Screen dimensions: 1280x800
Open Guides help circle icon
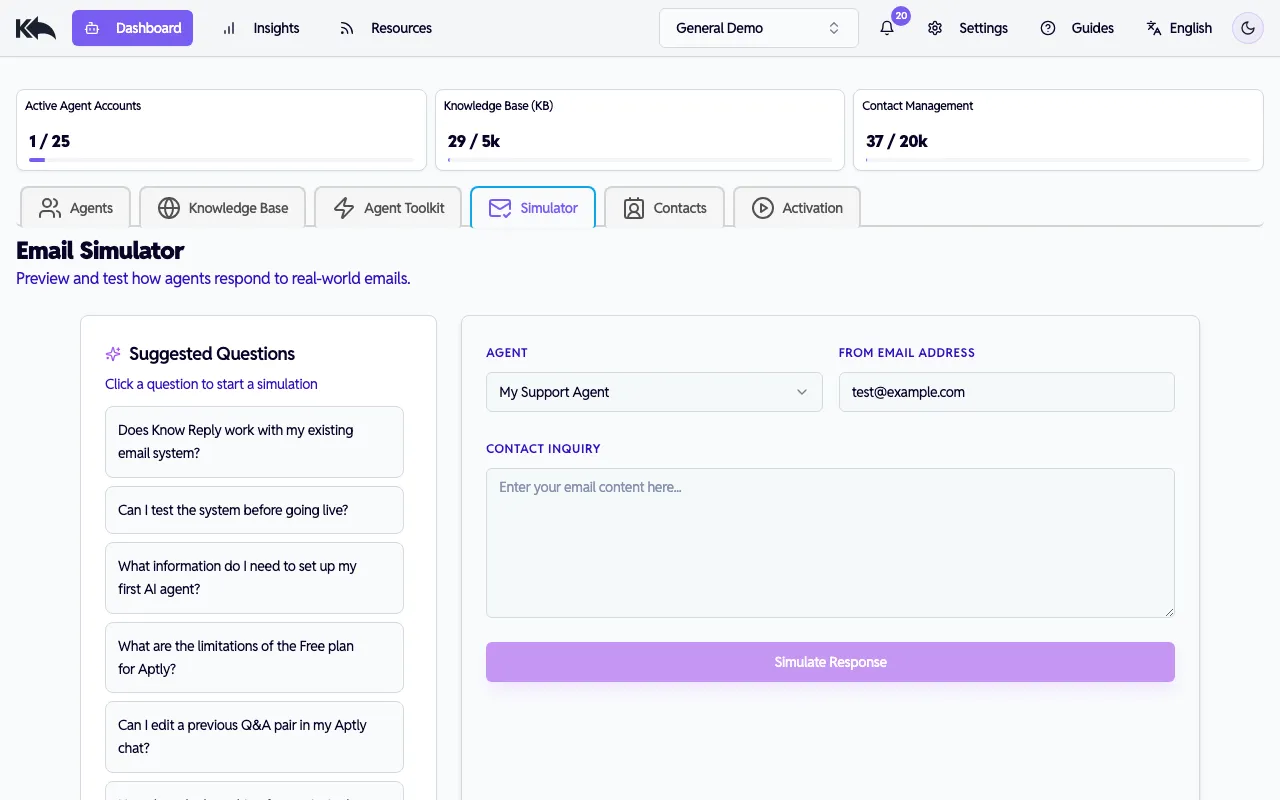1048,28
